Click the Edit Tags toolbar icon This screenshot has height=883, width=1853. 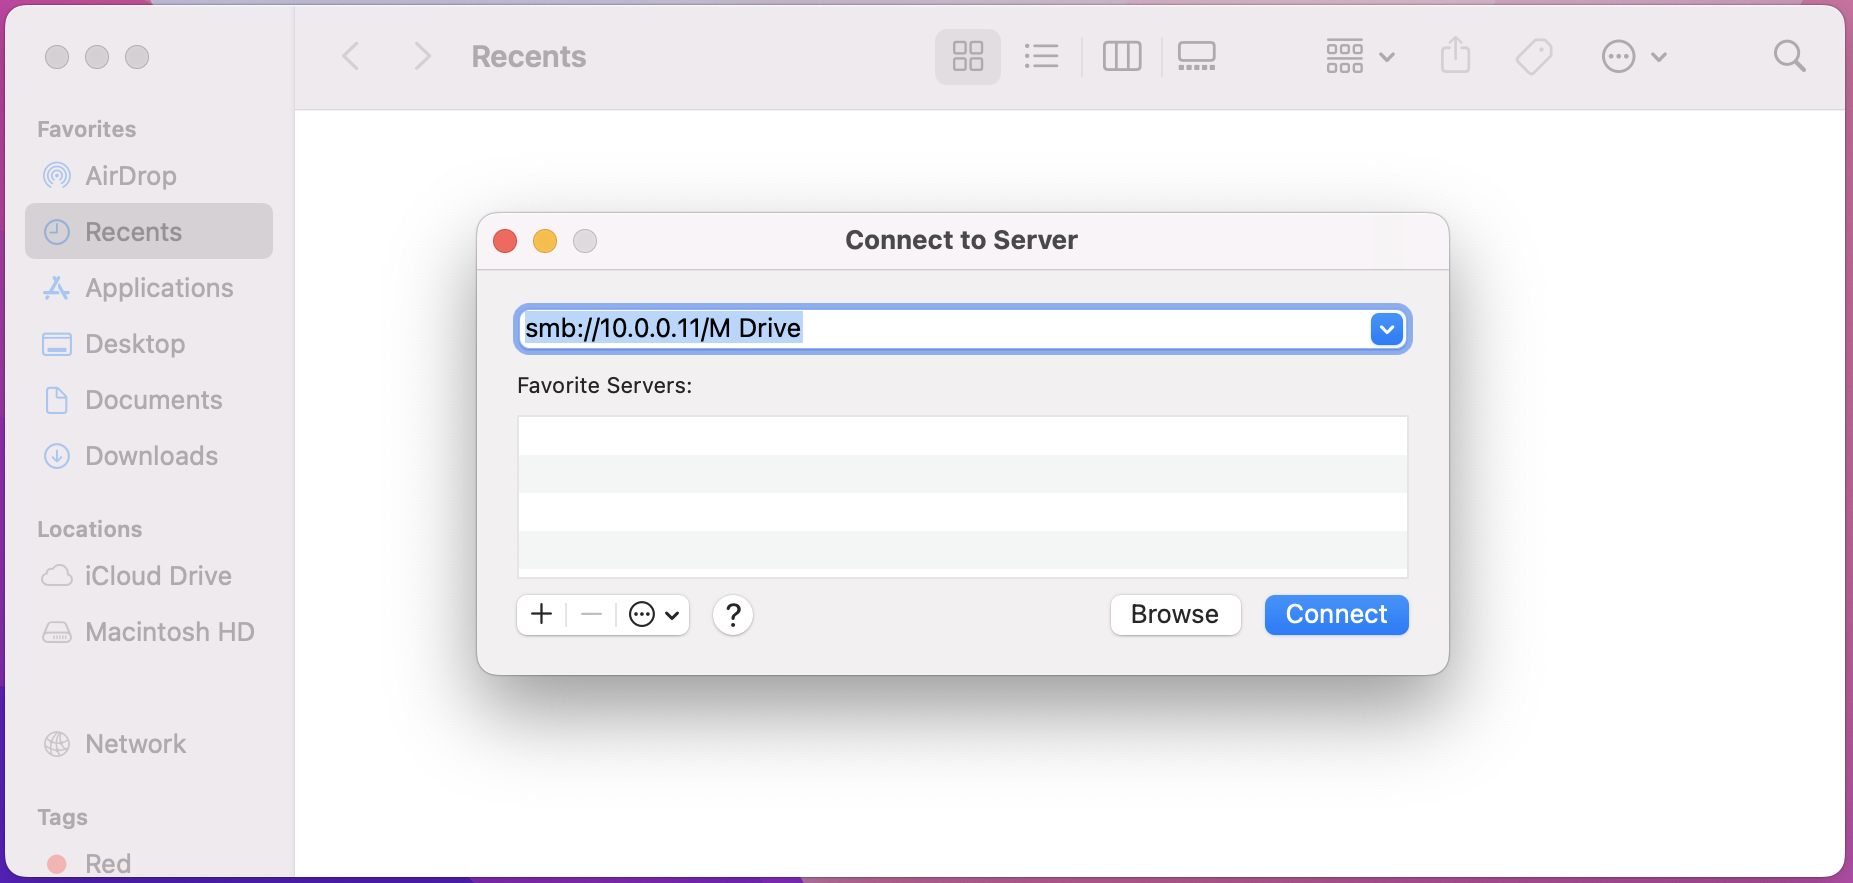(x=1533, y=56)
